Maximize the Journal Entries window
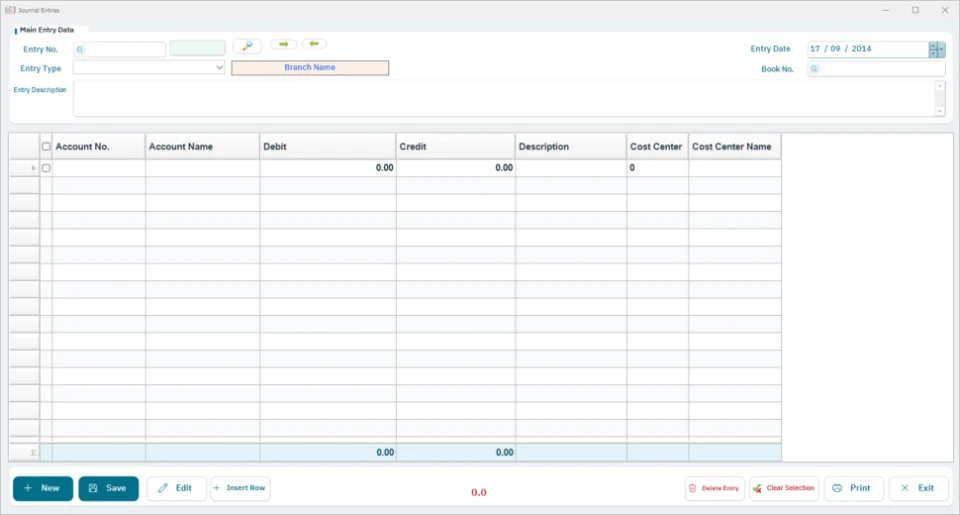 click(x=915, y=10)
